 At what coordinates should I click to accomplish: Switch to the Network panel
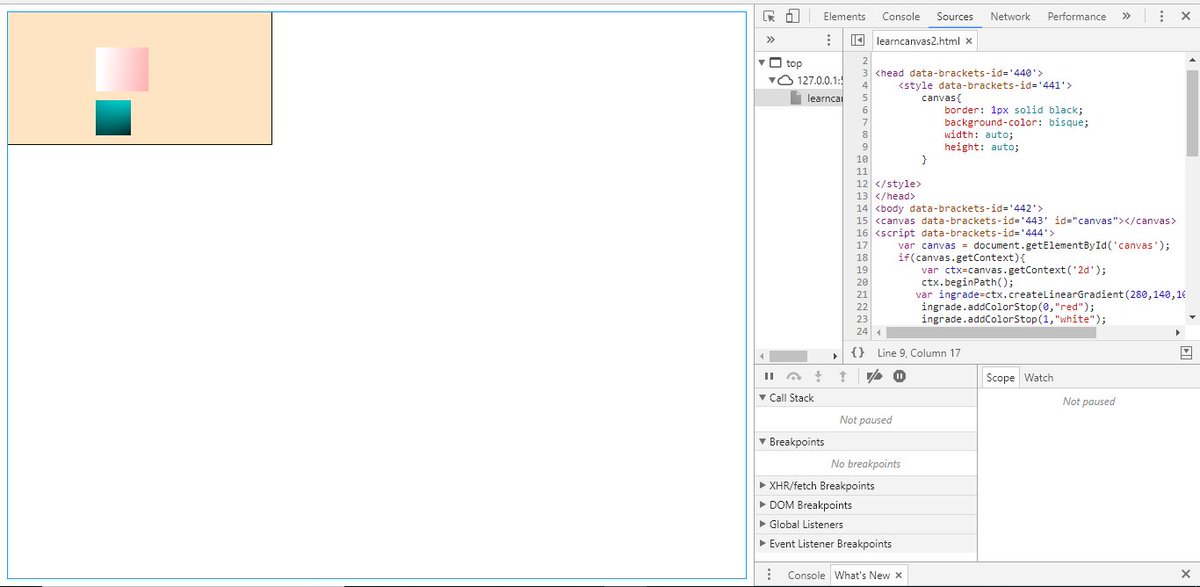point(1010,15)
